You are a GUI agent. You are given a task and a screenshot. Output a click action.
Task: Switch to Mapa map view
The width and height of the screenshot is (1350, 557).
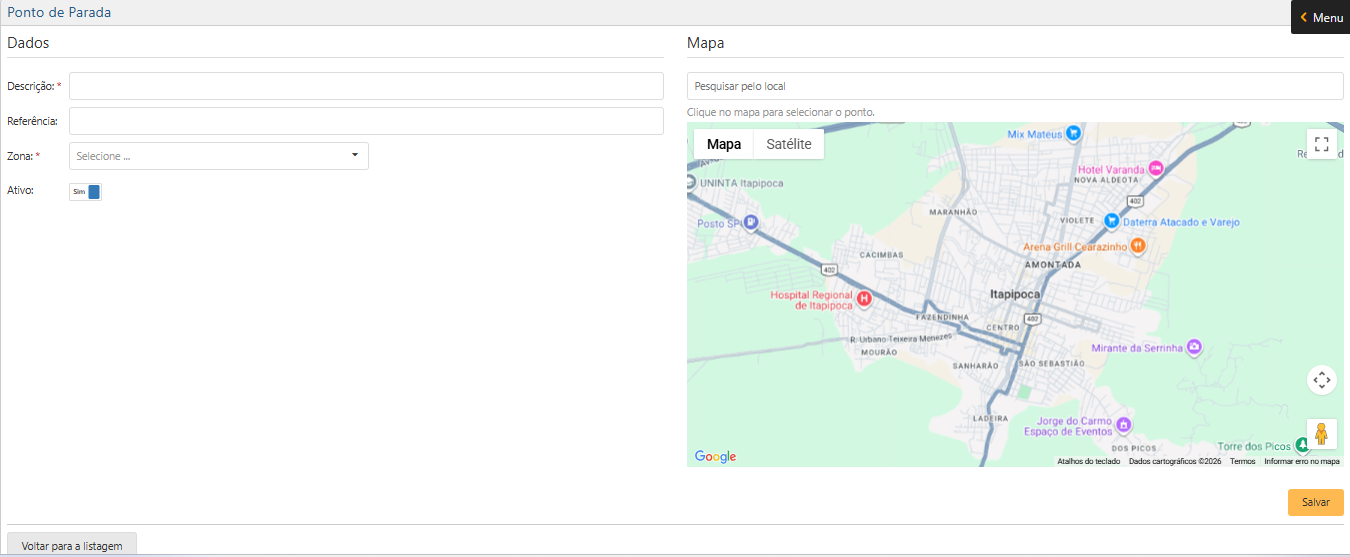724,144
